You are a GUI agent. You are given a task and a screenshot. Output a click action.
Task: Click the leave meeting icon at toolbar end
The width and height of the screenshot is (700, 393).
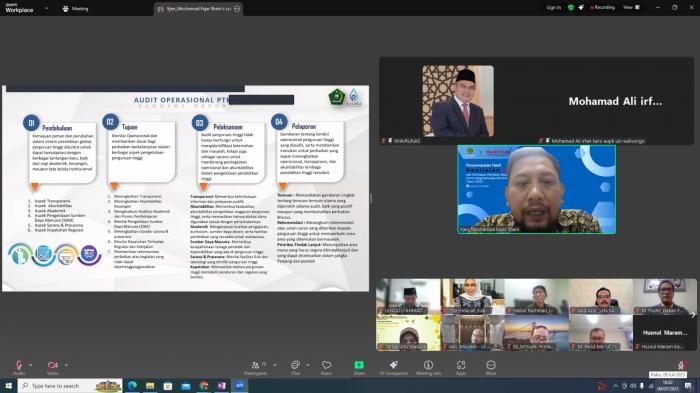(682, 365)
